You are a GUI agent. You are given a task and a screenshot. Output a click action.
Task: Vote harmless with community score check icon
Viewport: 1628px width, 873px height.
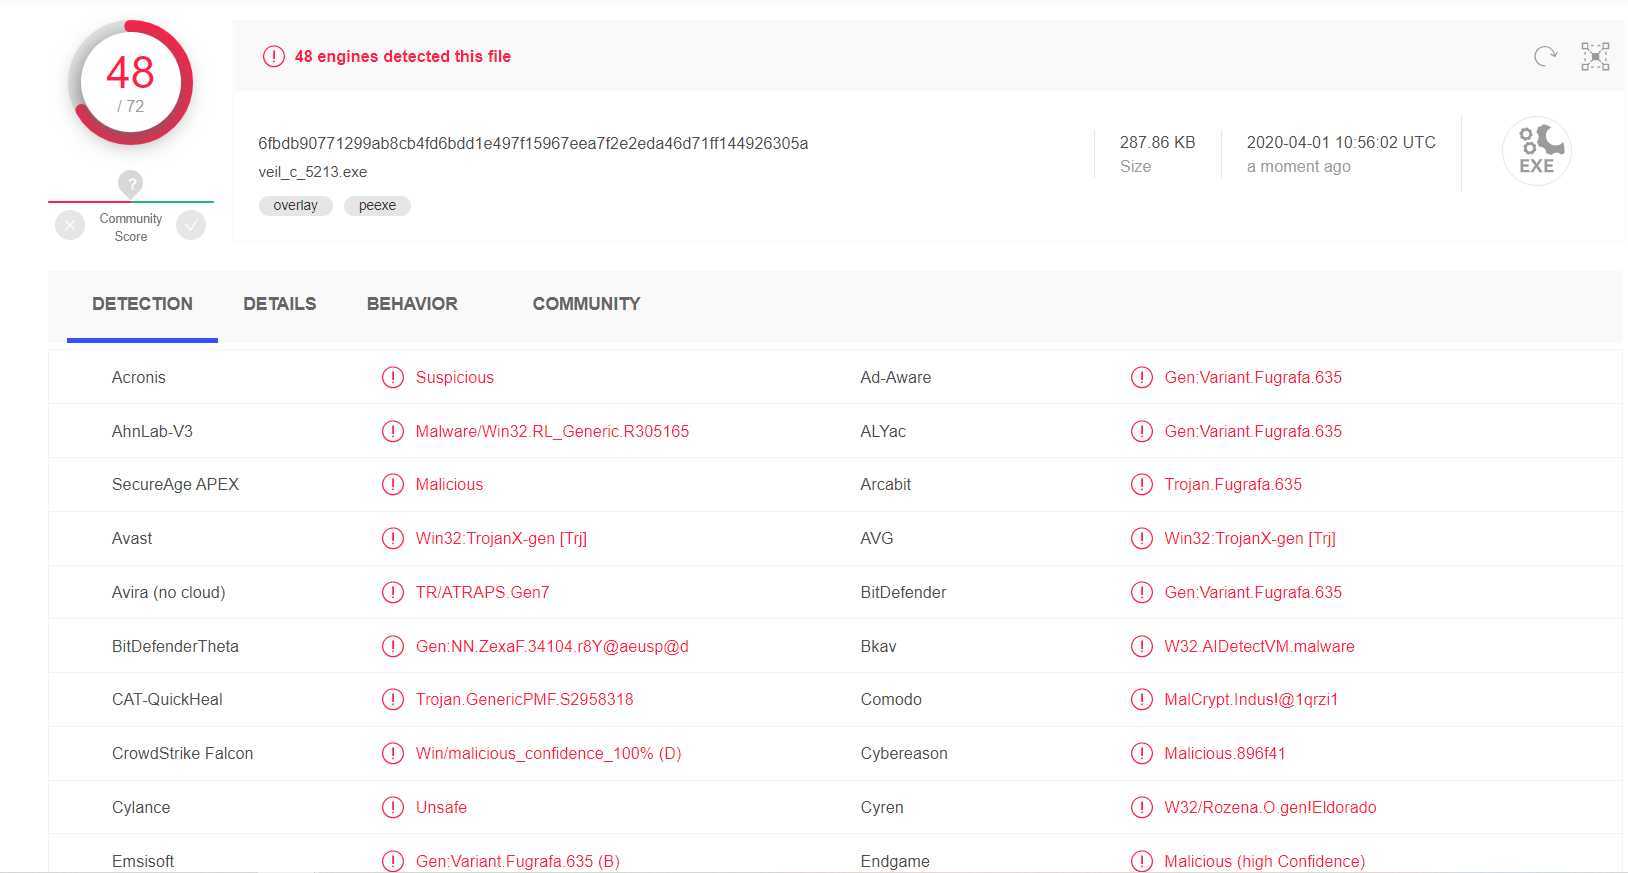191,226
